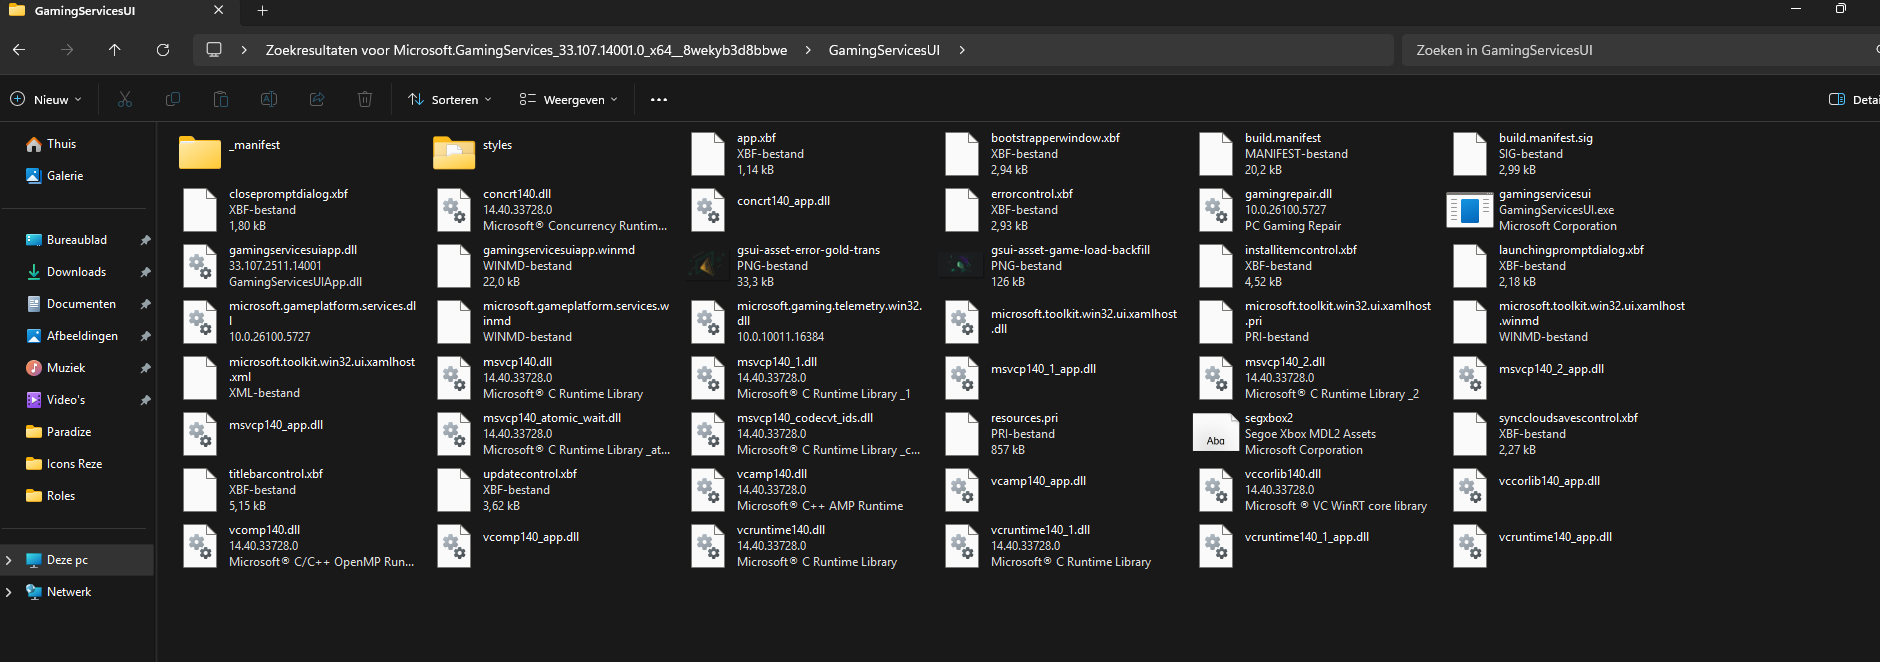Select the file named titlebarcontrol.xbf
The width and height of the screenshot is (1880, 662).
click(275, 474)
